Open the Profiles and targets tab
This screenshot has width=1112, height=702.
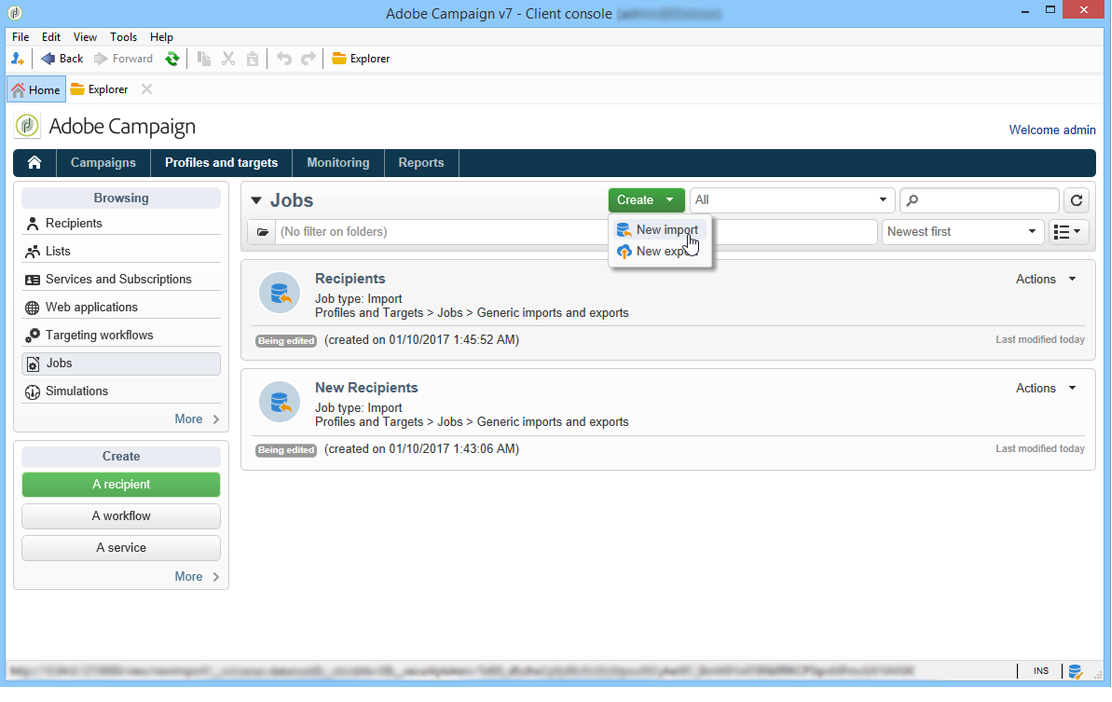(x=221, y=162)
